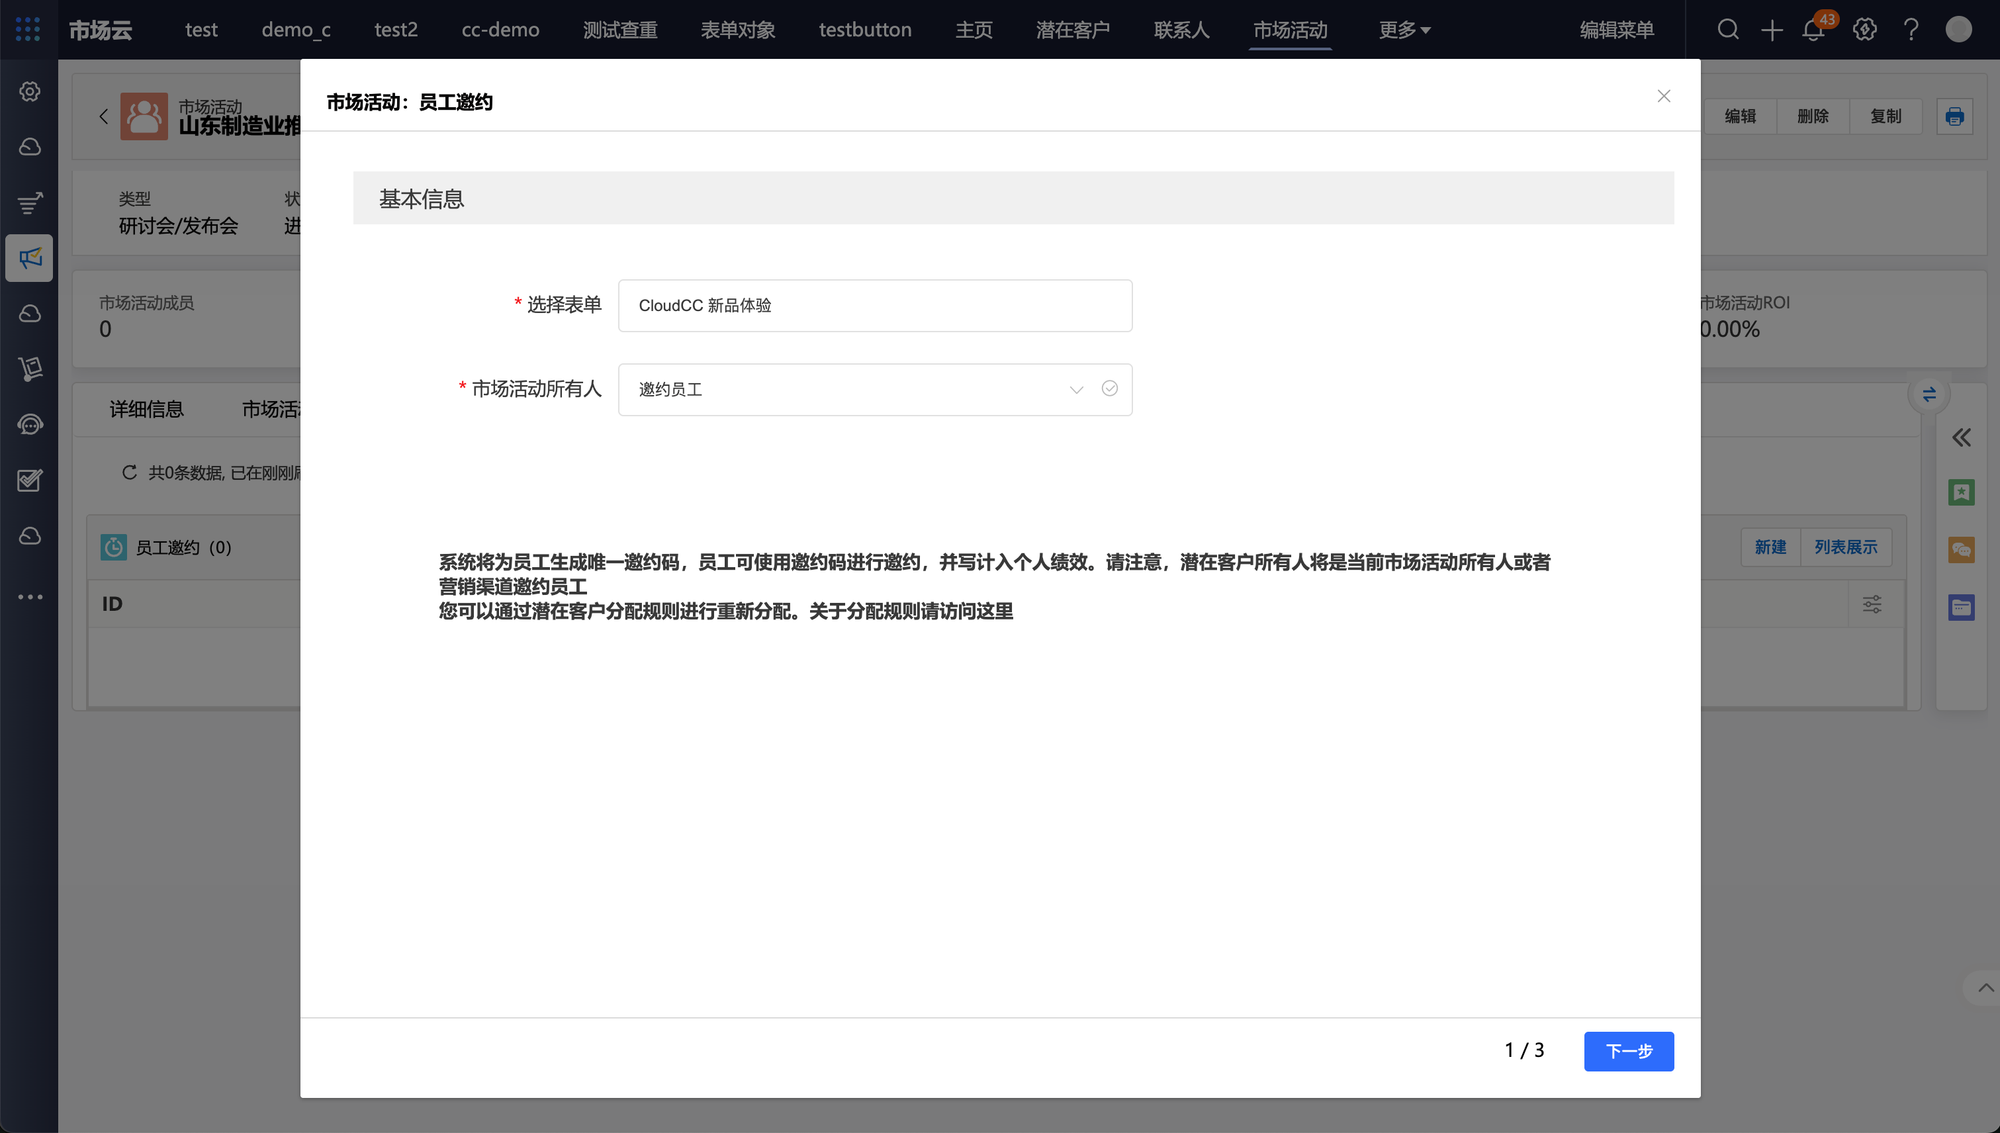Click the plus quick-create icon
The height and width of the screenshot is (1133, 2000).
coord(1771,29)
